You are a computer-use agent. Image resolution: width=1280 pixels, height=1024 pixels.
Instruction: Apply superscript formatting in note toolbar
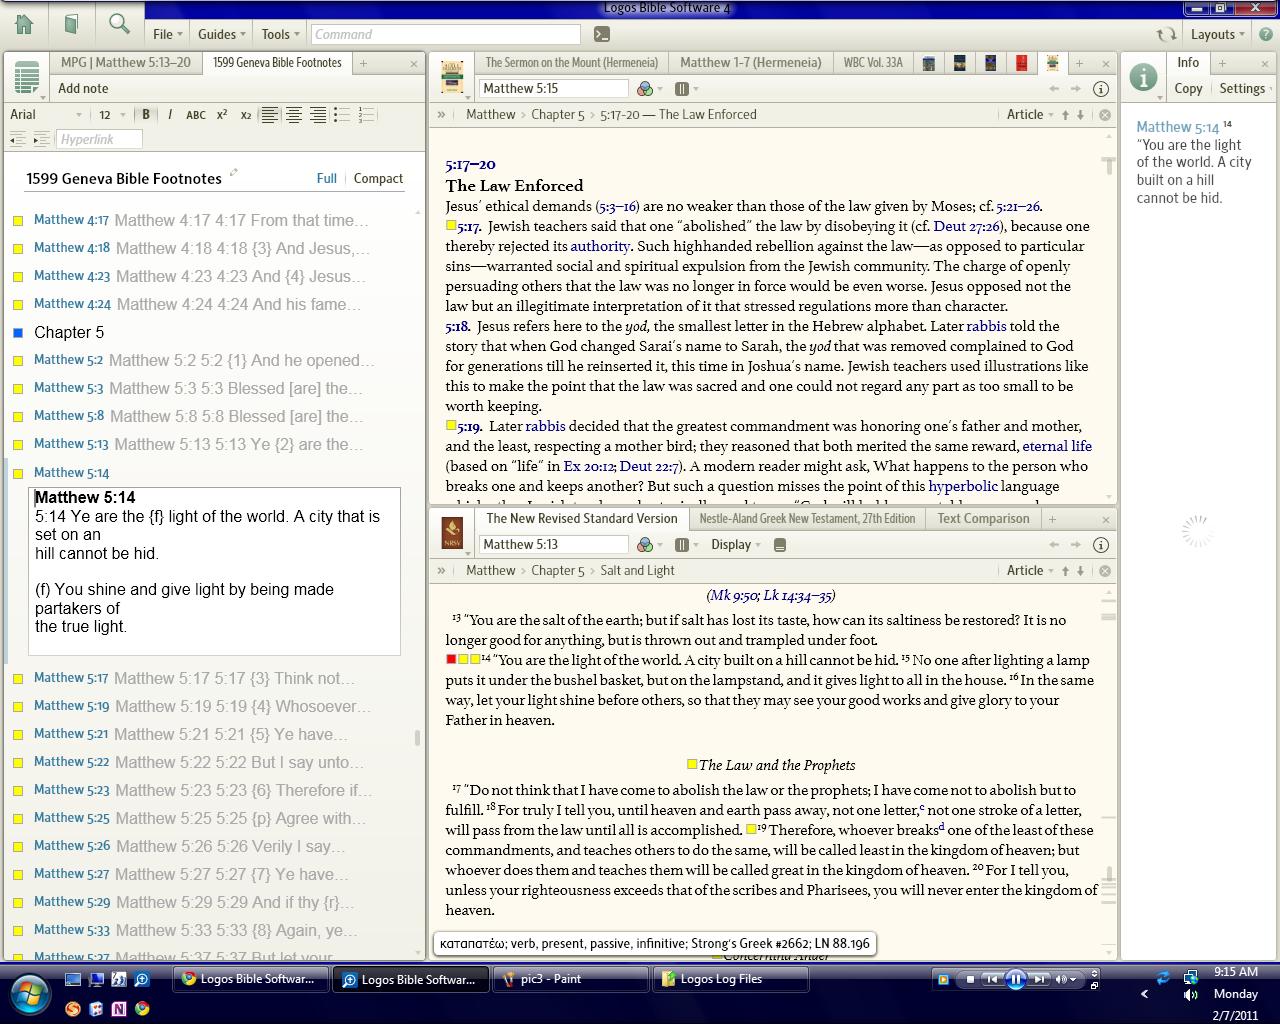coord(222,115)
